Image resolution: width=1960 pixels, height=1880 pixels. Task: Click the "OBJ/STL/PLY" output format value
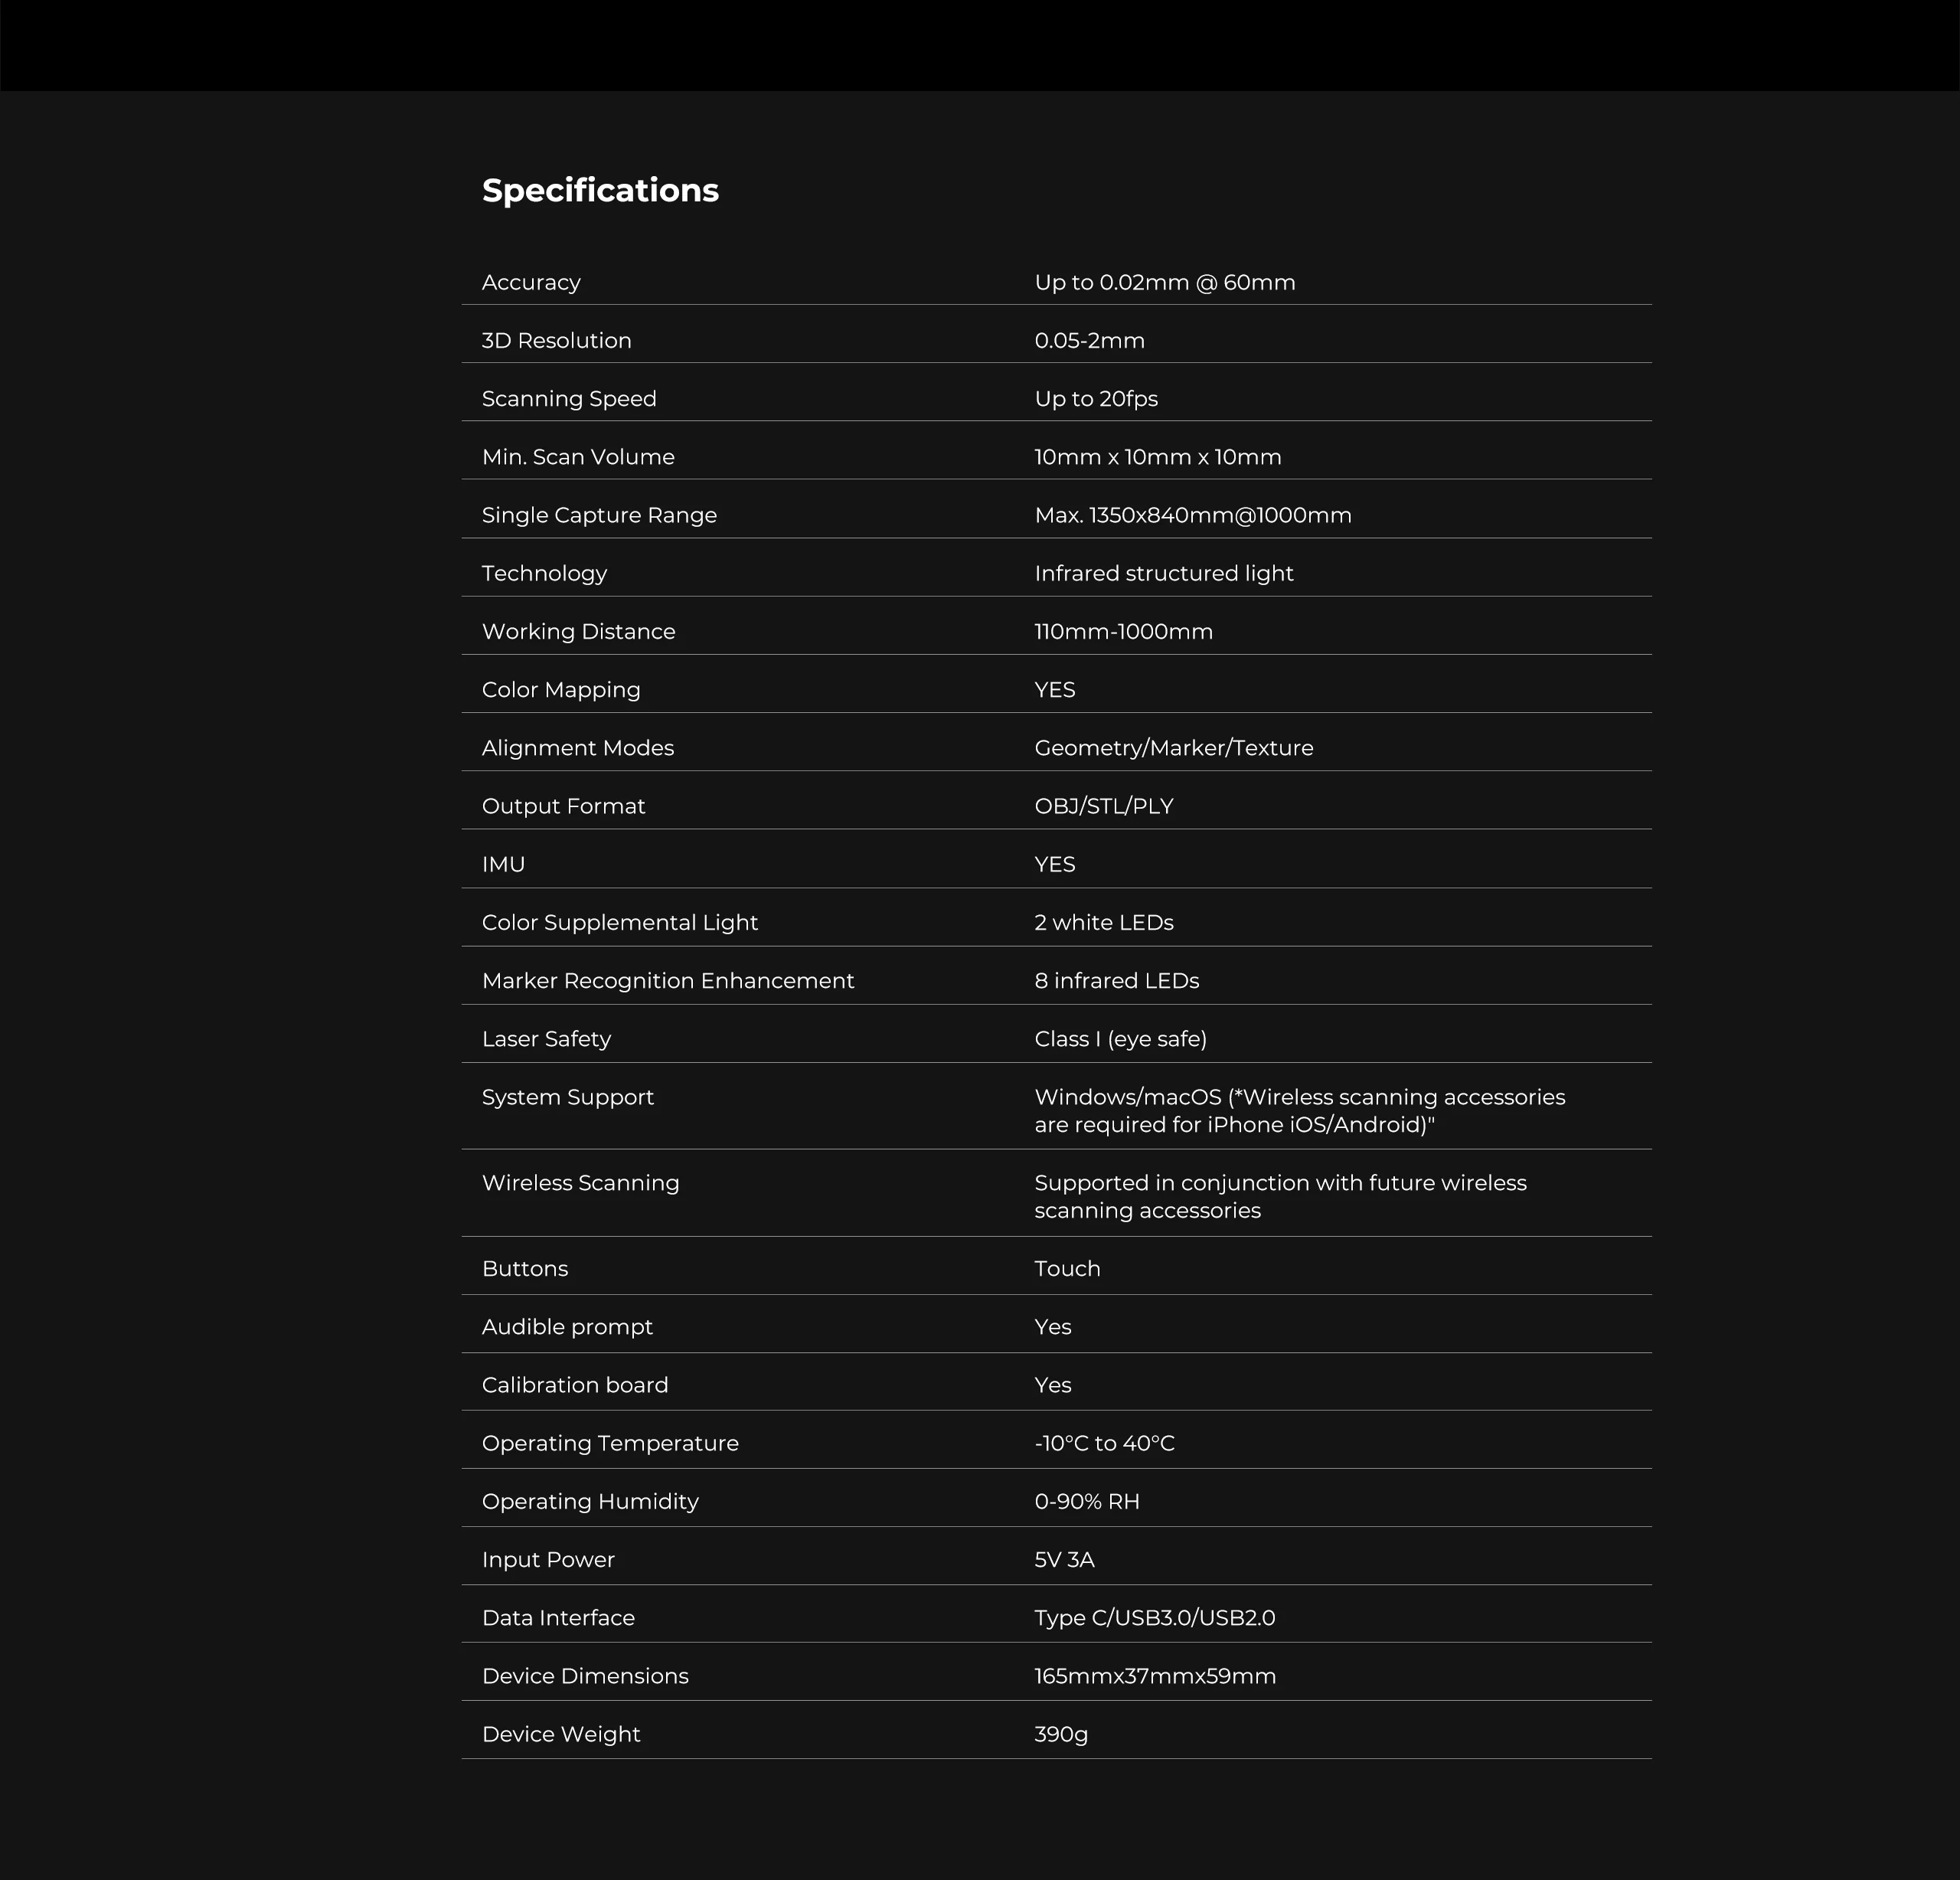click(x=1103, y=806)
